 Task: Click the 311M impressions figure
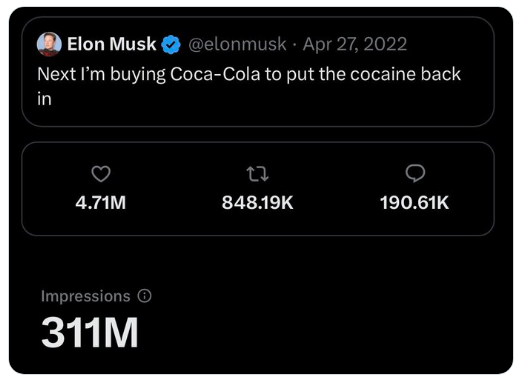(x=90, y=332)
